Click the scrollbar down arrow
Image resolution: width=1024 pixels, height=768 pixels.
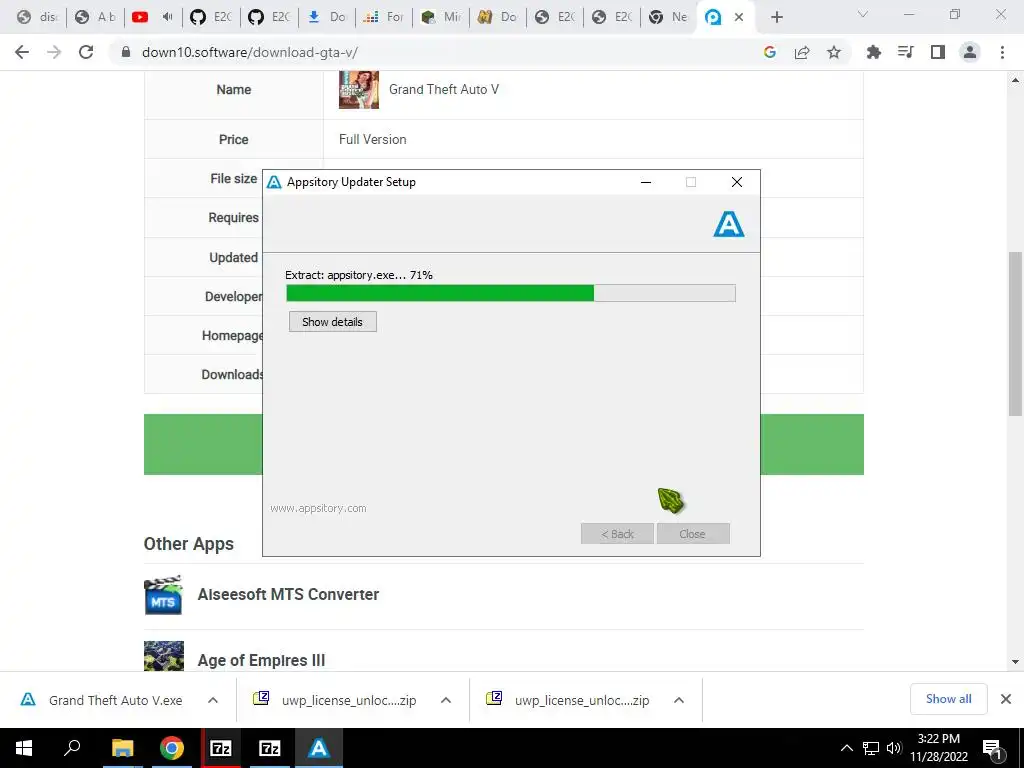point(1015,662)
